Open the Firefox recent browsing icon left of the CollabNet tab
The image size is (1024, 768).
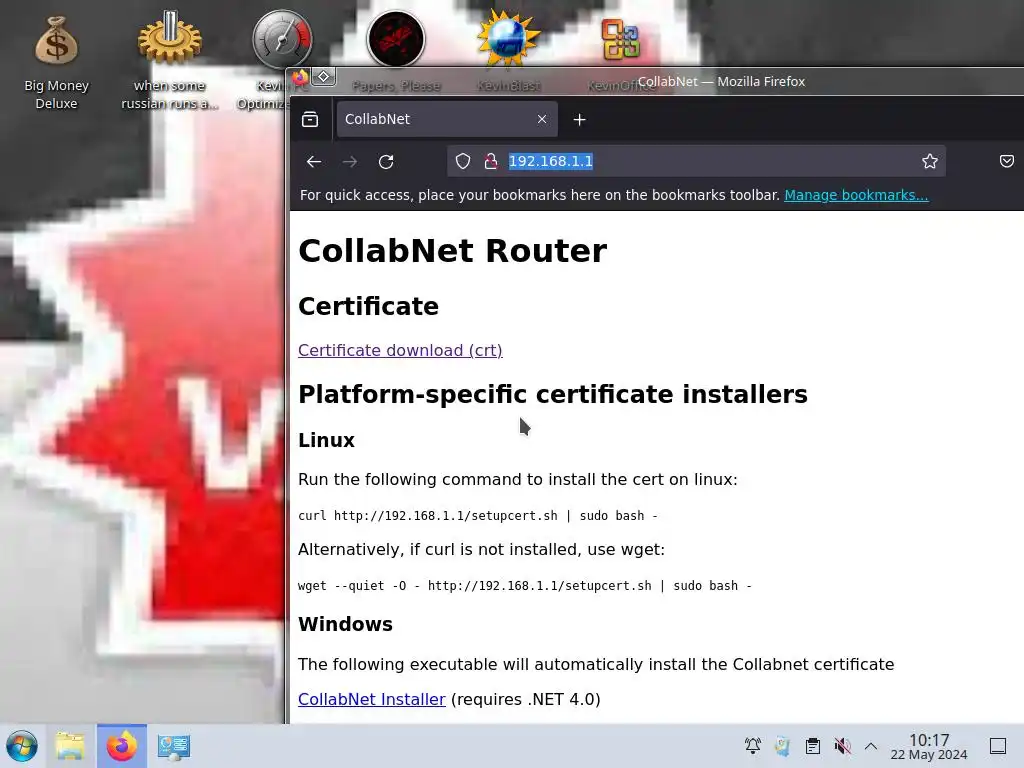point(310,120)
